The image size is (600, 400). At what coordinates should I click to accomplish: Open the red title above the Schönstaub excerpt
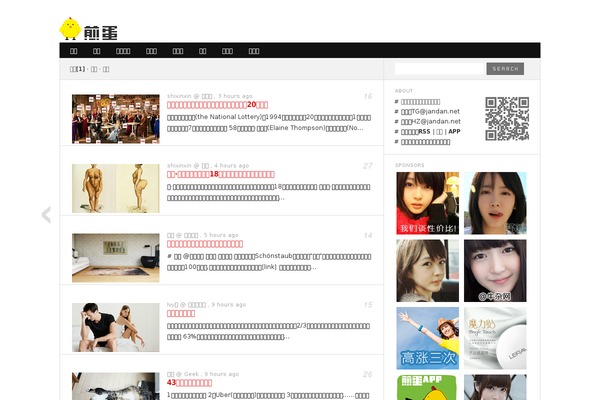(x=205, y=244)
